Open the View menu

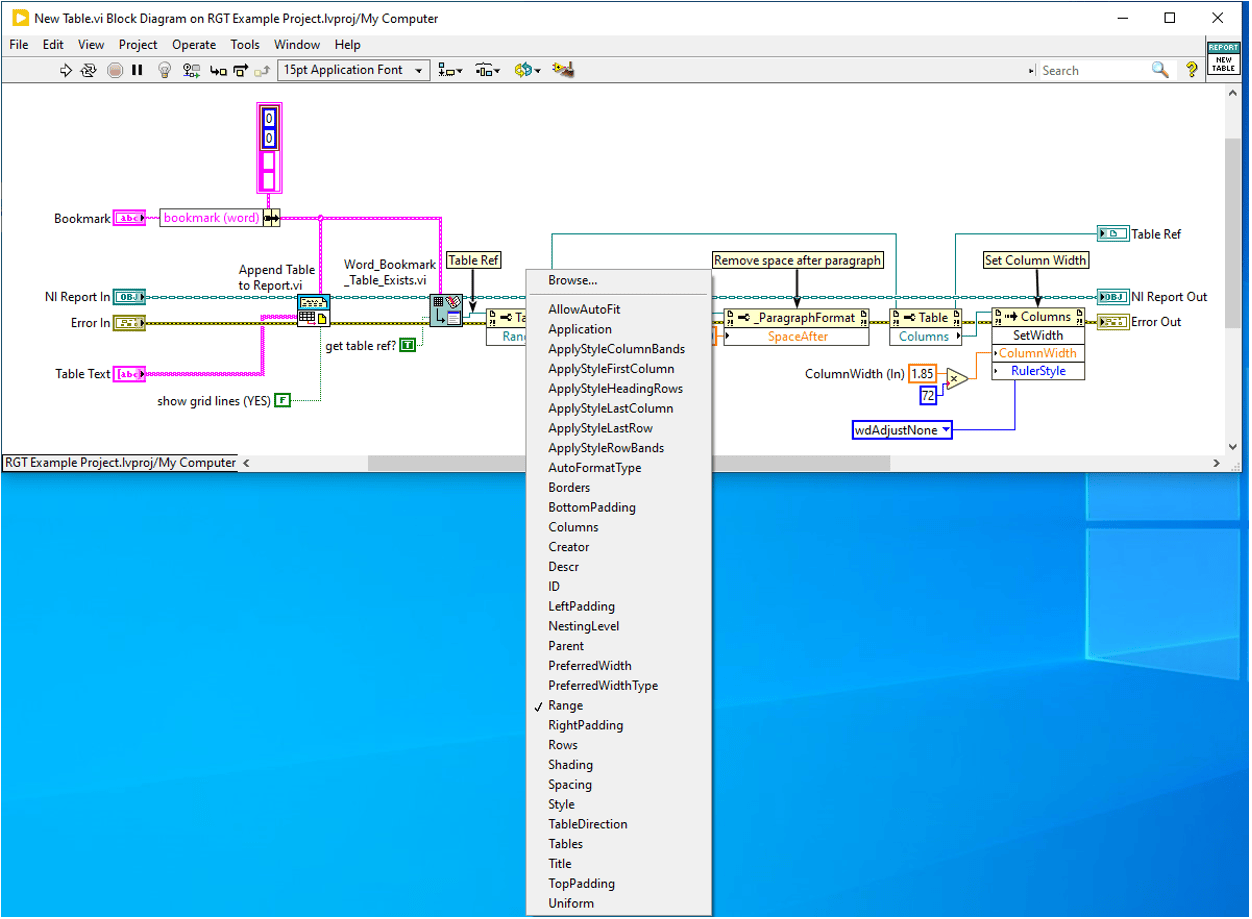tap(91, 44)
